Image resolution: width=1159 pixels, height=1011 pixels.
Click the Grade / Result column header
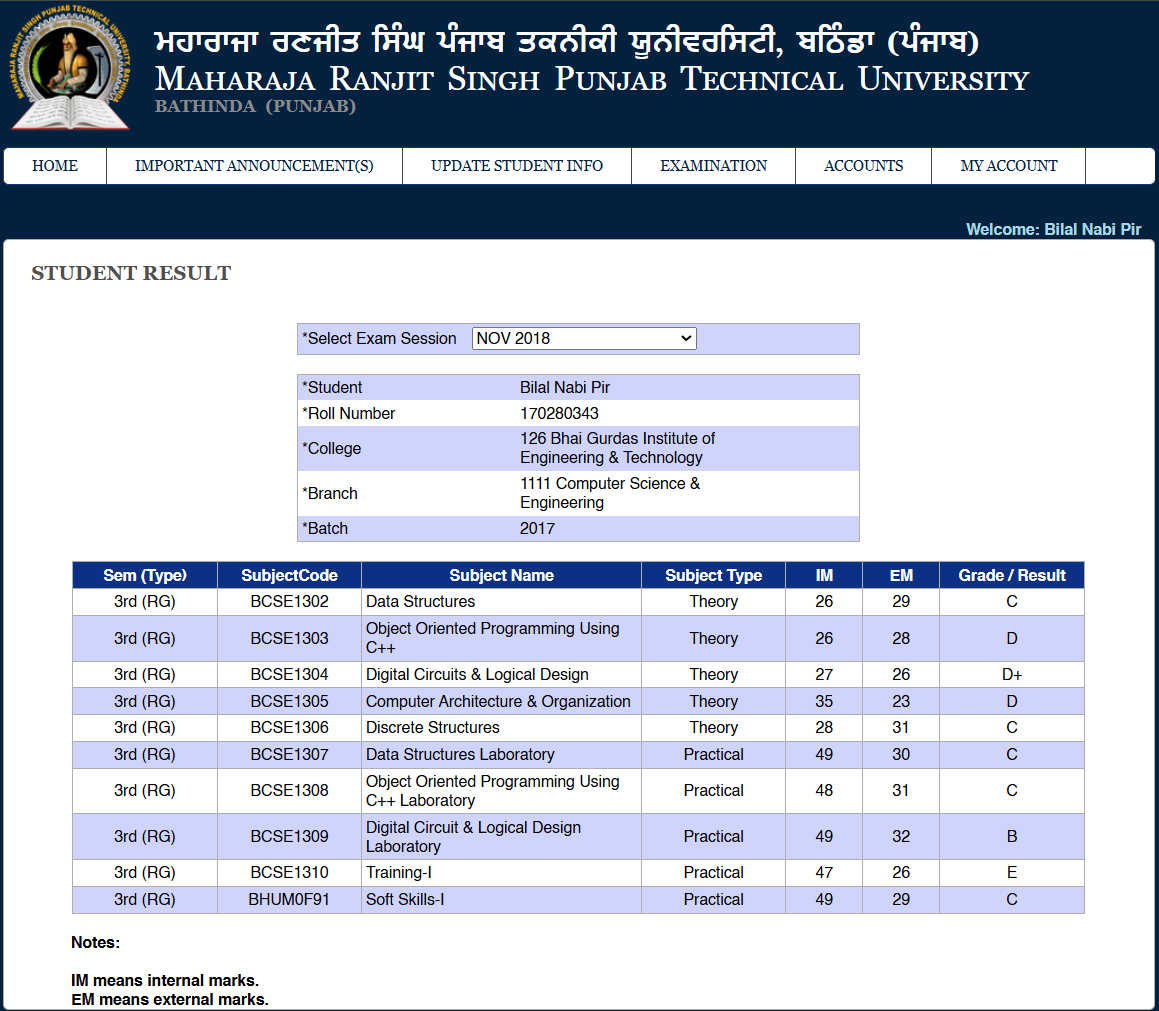pos(1011,576)
